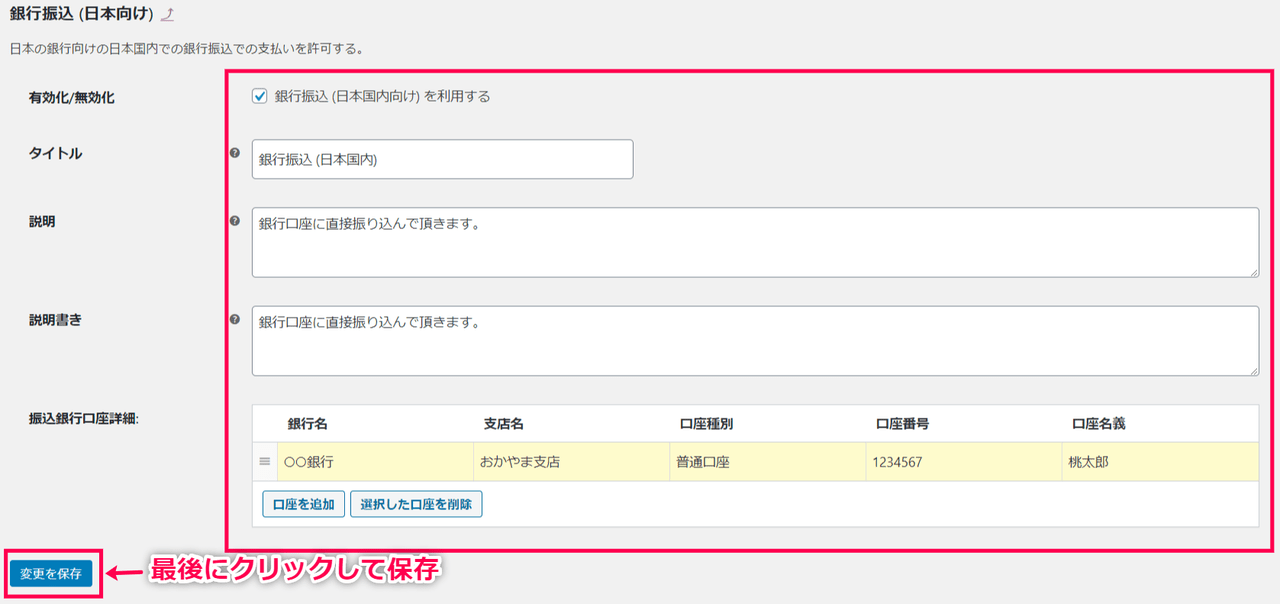Select the おかやま支店 branch cell
Viewport: 1280px width, 604px height.
[x=572, y=462]
